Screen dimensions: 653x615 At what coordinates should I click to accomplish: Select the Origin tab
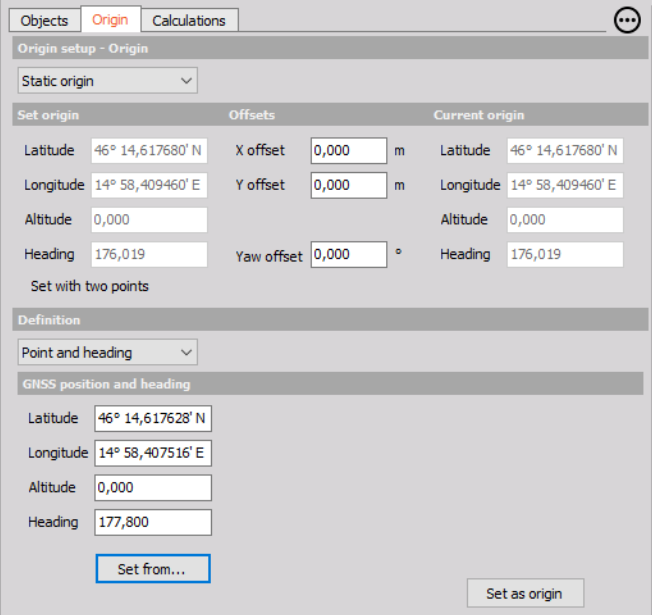point(110,20)
